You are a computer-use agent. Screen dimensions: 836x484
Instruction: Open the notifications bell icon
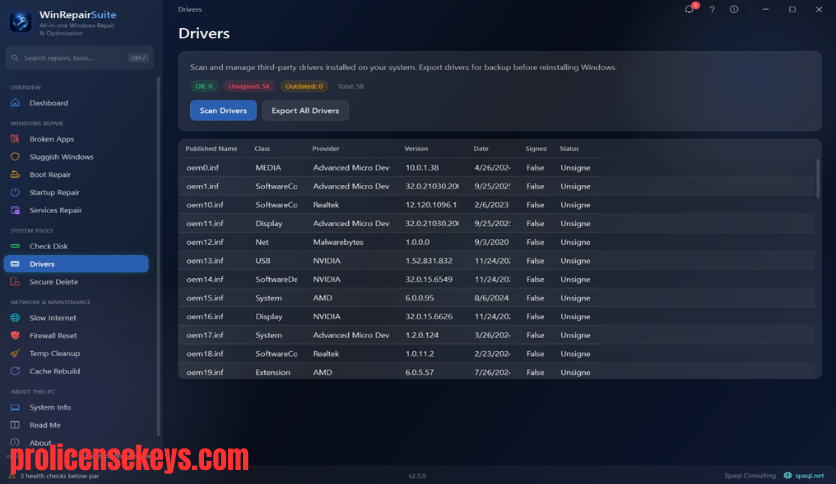pyautogui.click(x=689, y=9)
